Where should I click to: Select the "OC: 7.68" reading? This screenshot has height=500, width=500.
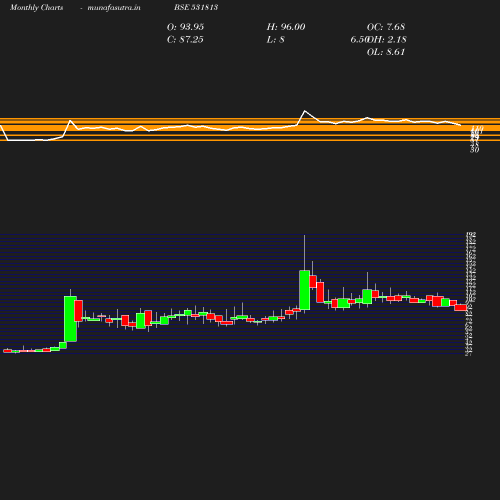386,27
